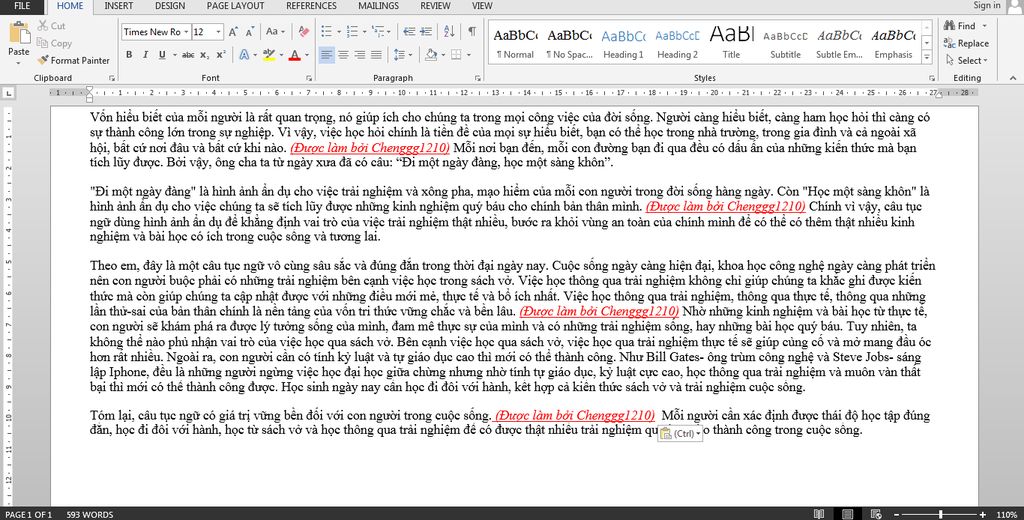Viewport: 1024px width, 520px height.
Task: Open Bullets list dropdown arrow
Action: coord(338,31)
